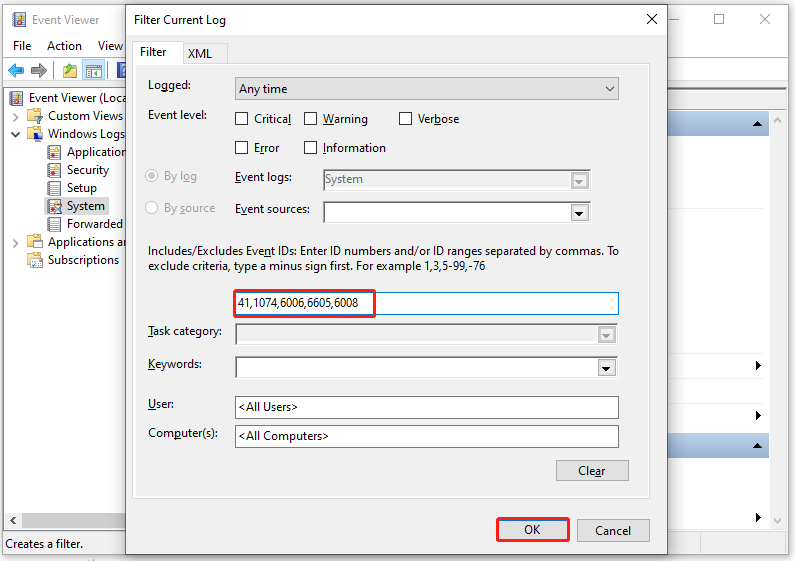
Task: Select the Setup log icon in the tree
Action: pos(54,188)
